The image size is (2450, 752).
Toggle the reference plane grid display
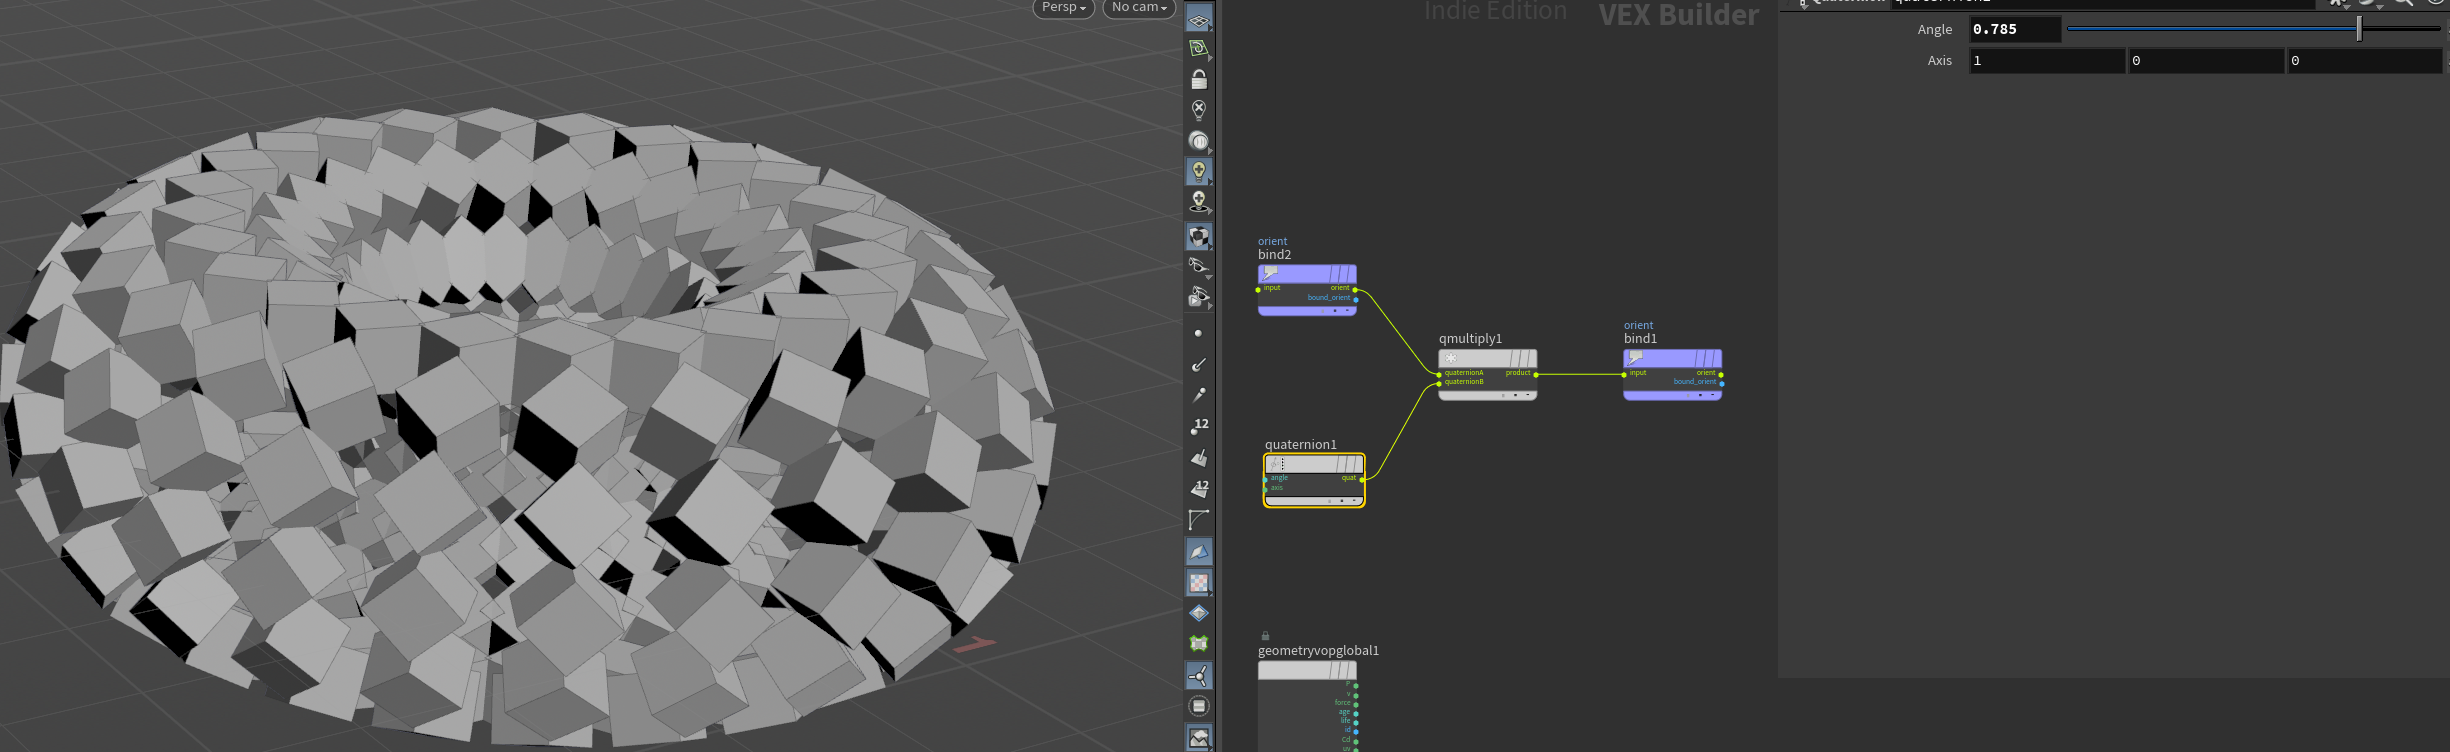1199,20
